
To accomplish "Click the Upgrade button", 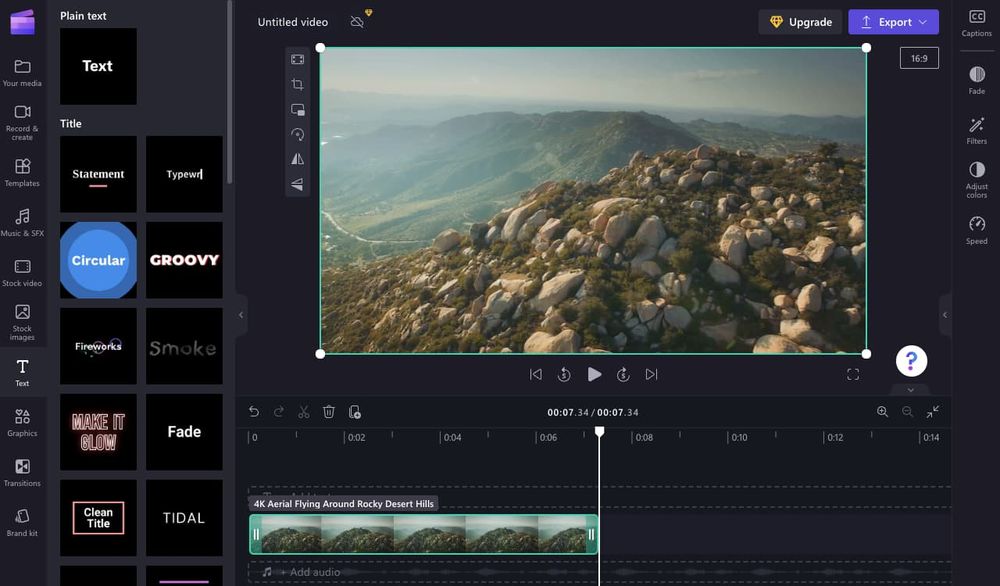I will coord(800,21).
